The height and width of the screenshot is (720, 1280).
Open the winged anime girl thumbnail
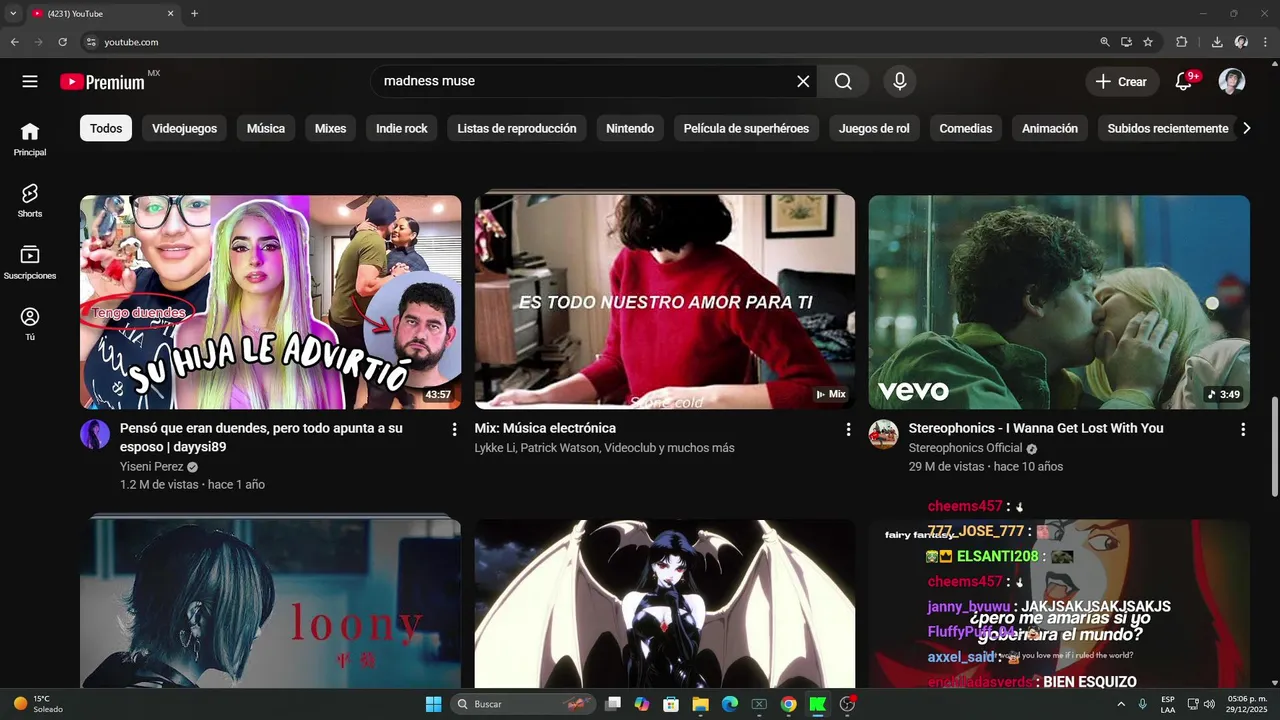click(x=665, y=603)
